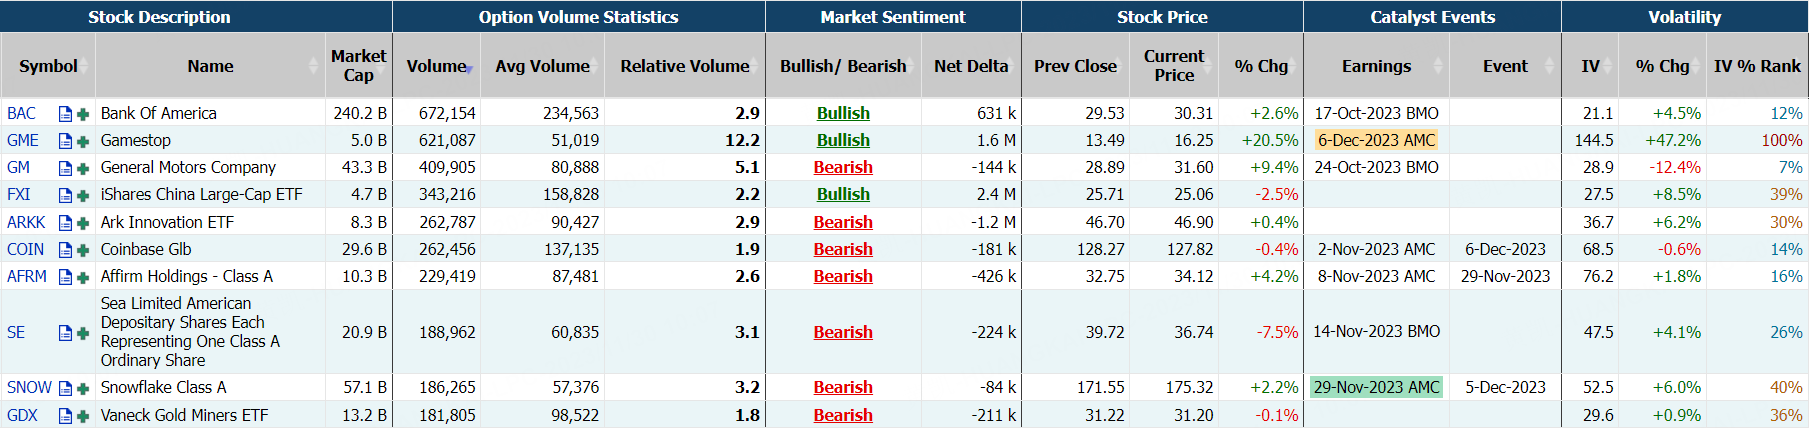
Task: Click the Relative Volume column header
Action: pyautogui.click(x=684, y=66)
